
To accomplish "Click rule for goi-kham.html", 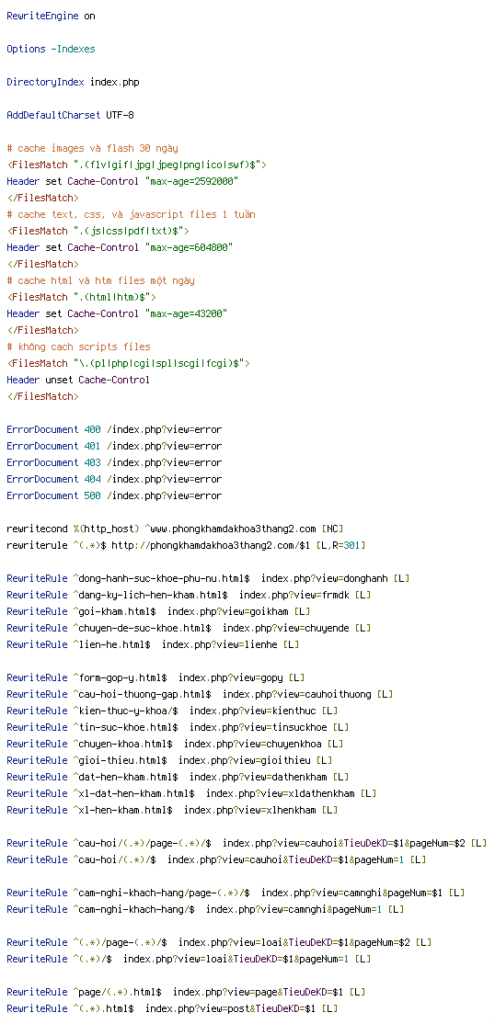I will 159,611.
